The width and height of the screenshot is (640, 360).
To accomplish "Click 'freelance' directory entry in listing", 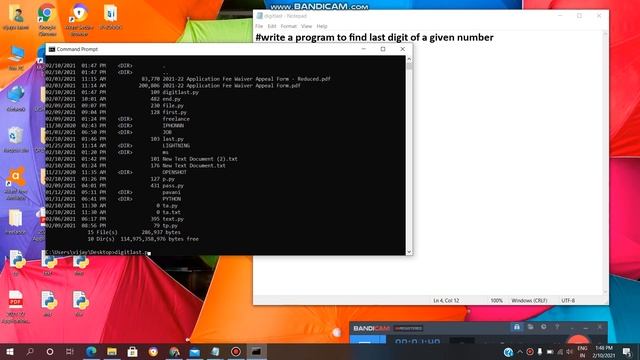I will [x=176, y=119].
